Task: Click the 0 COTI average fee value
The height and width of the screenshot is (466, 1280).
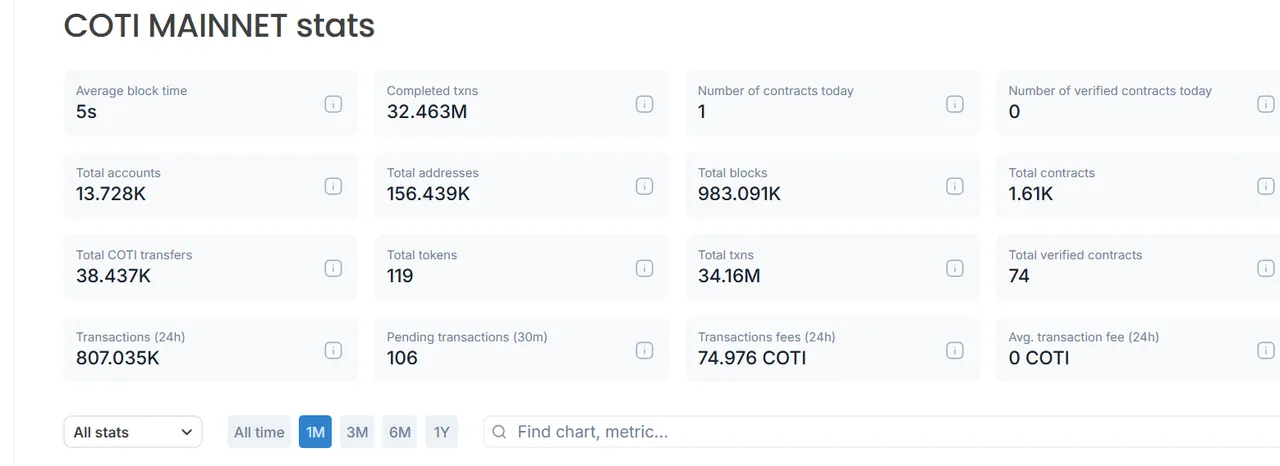Action: [1039, 358]
